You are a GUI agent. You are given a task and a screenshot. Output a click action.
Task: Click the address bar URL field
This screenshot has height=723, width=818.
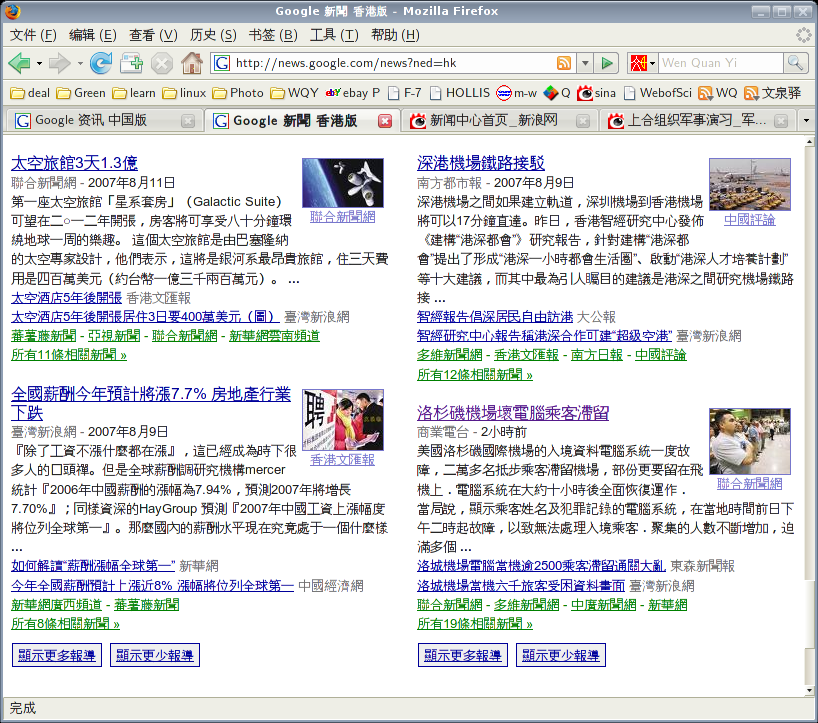click(394, 63)
